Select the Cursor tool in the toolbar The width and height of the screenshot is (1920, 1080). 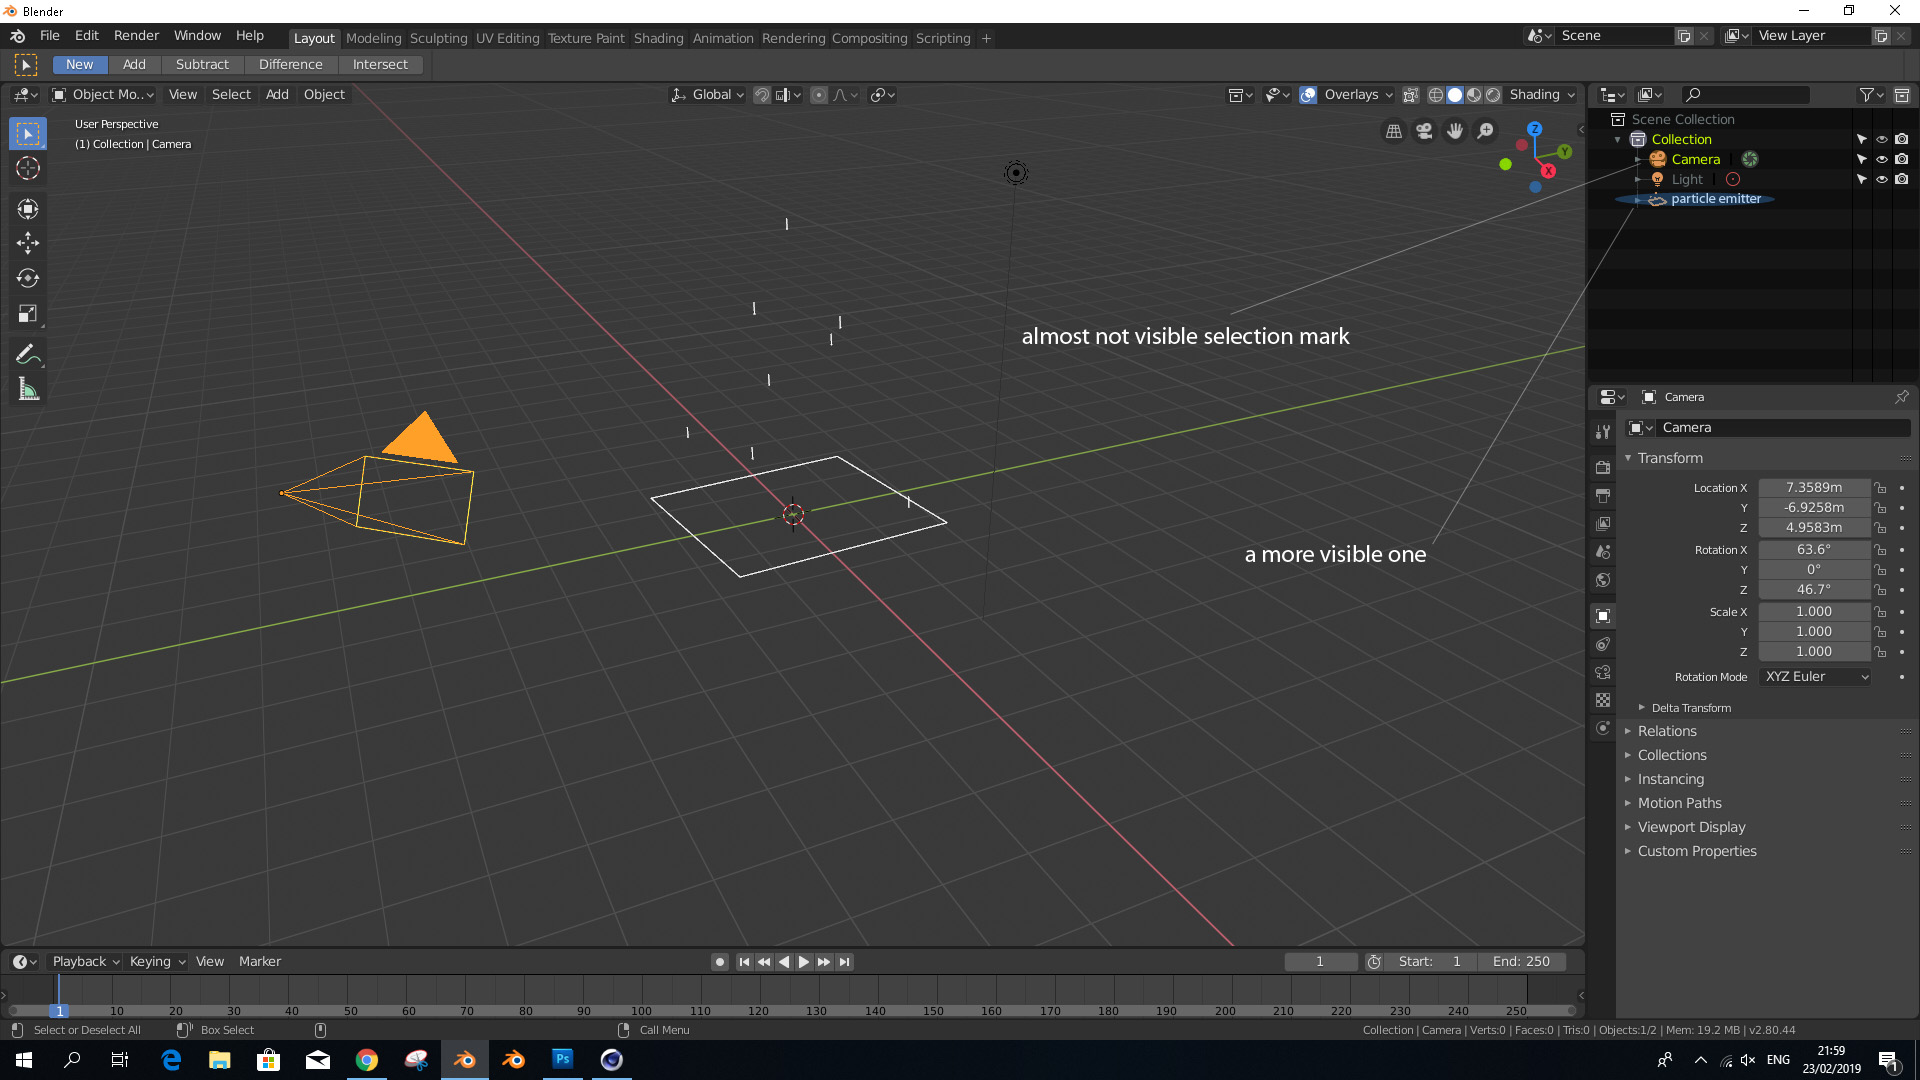point(28,168)
